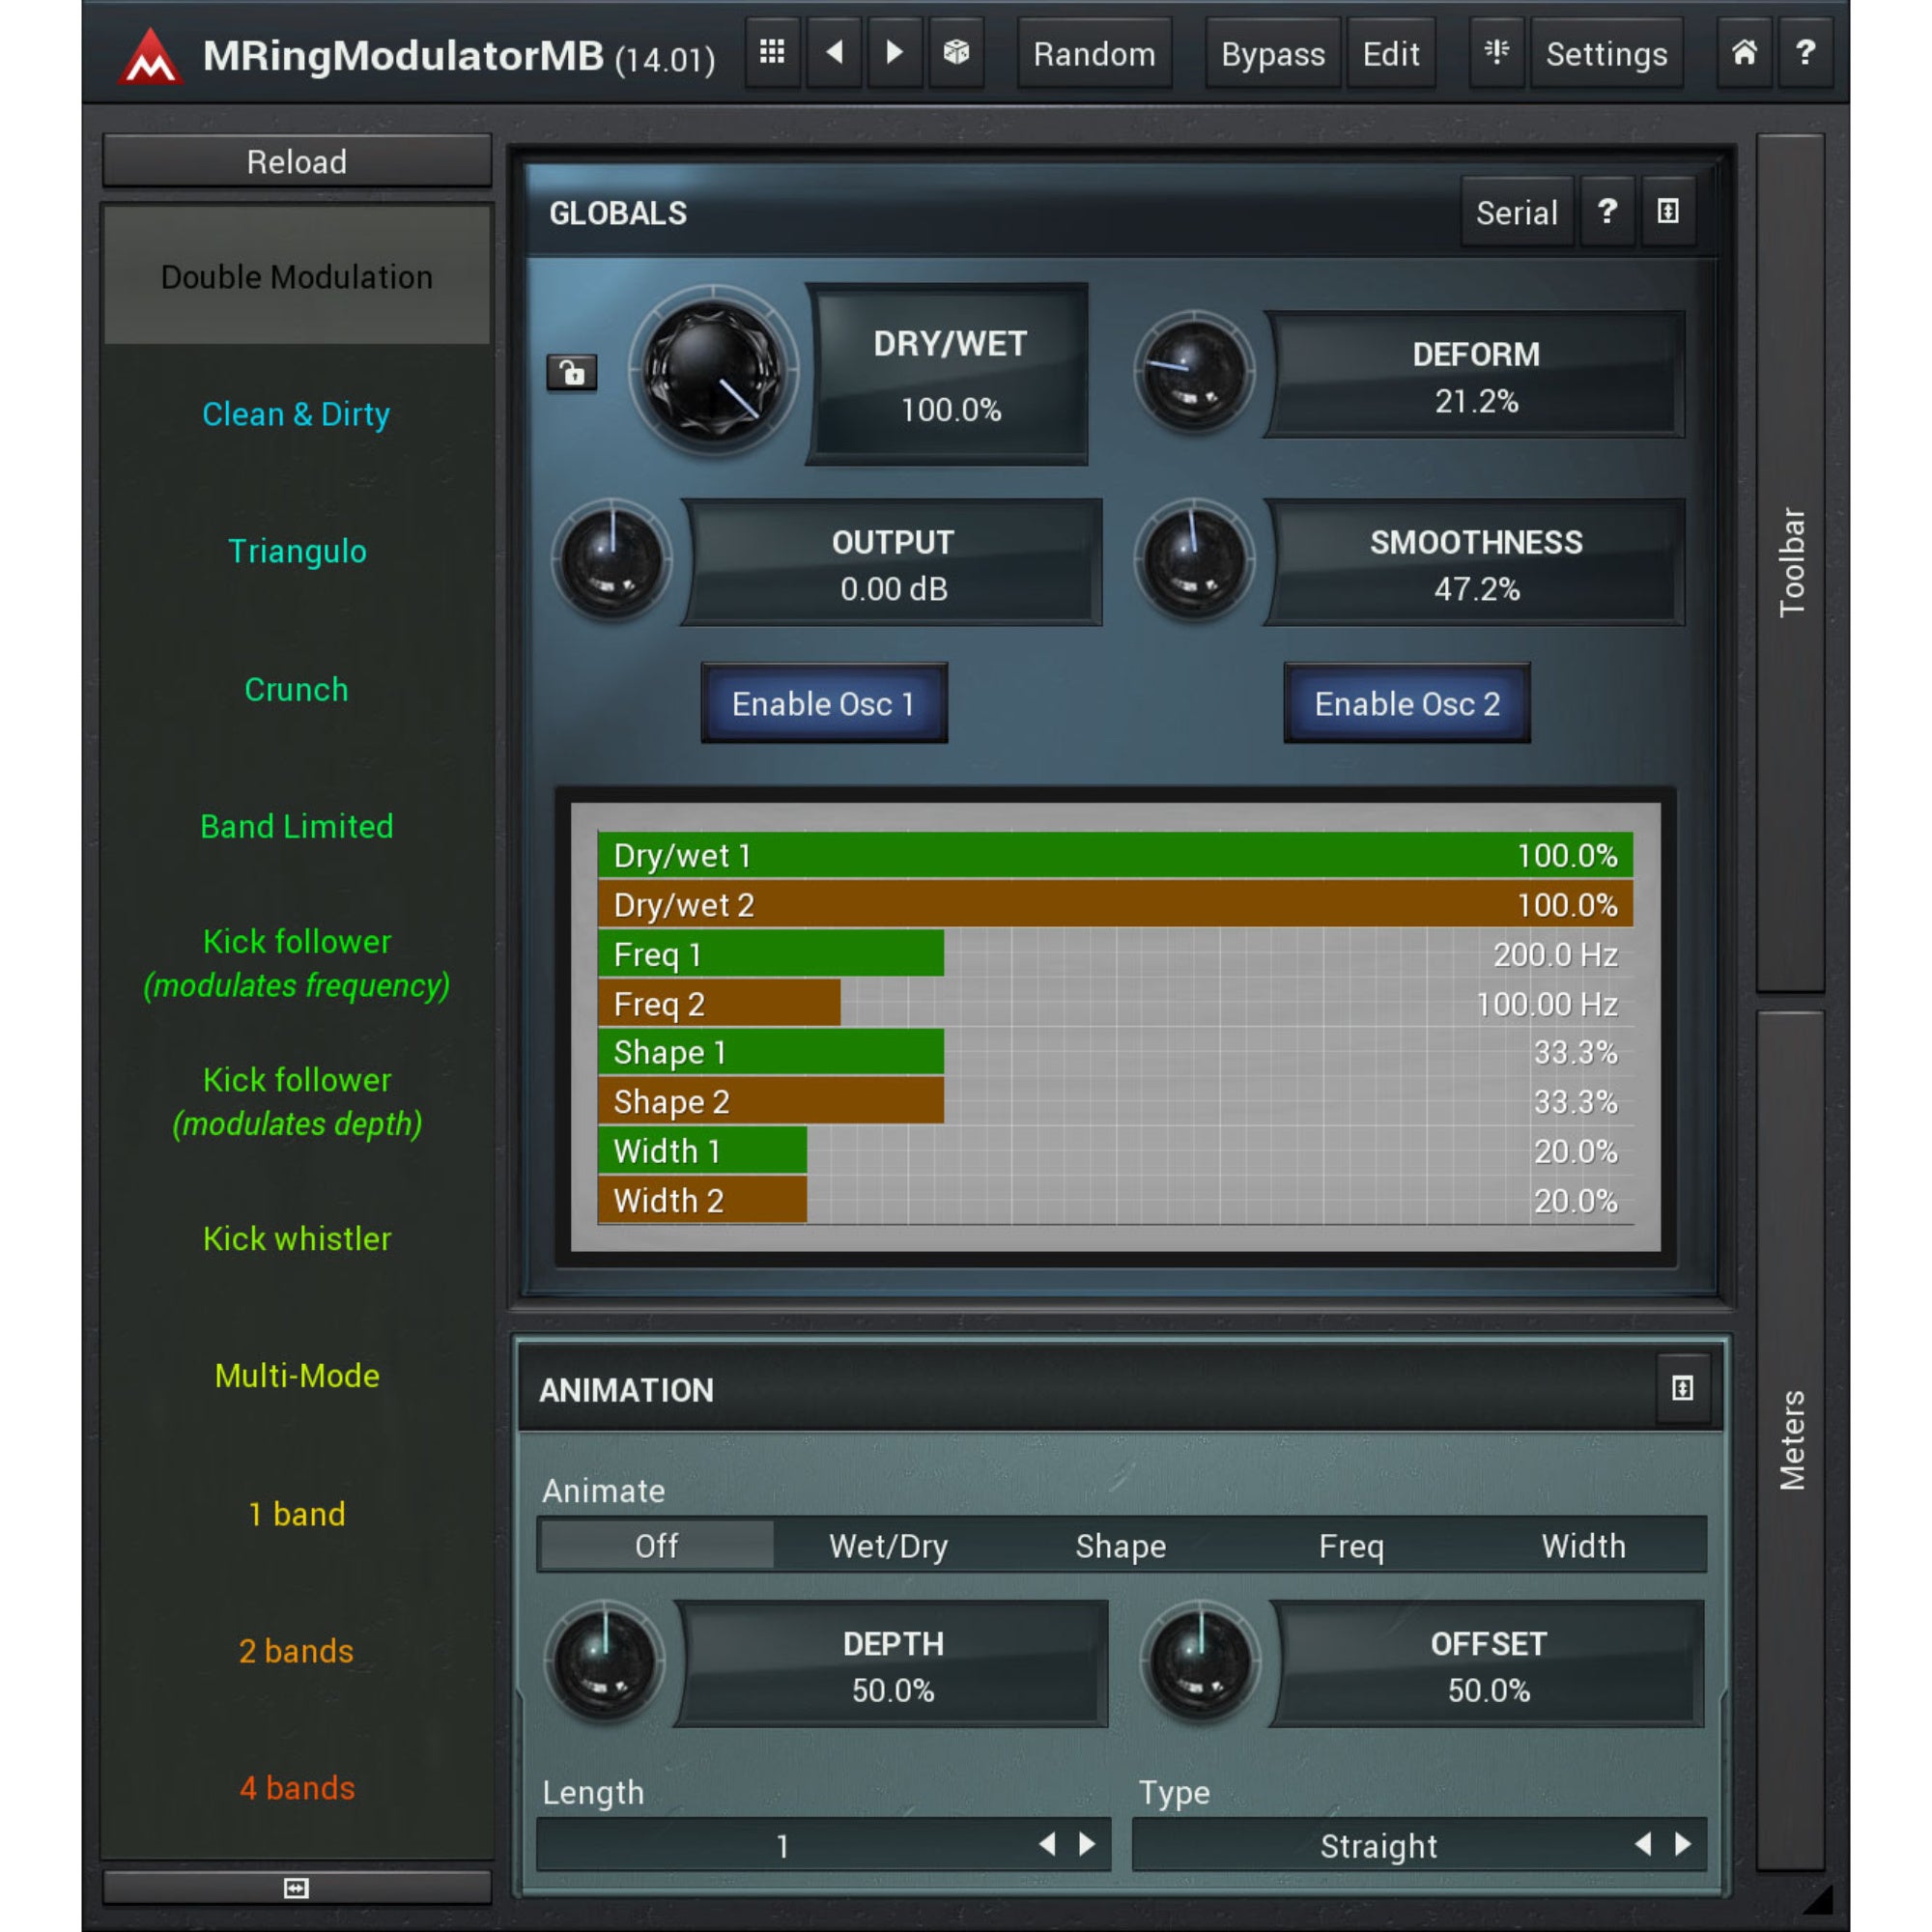1932x1932 pixels.
Task: Select the Kick whistler preset
Action: pyautogui.click(x=297, y=1238)
